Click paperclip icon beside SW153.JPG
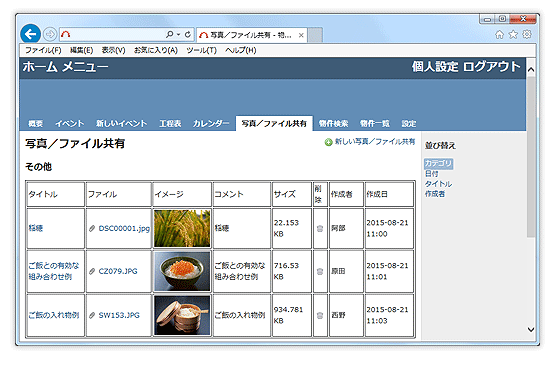This screenshot has width=560, height=366. (92, 315)
